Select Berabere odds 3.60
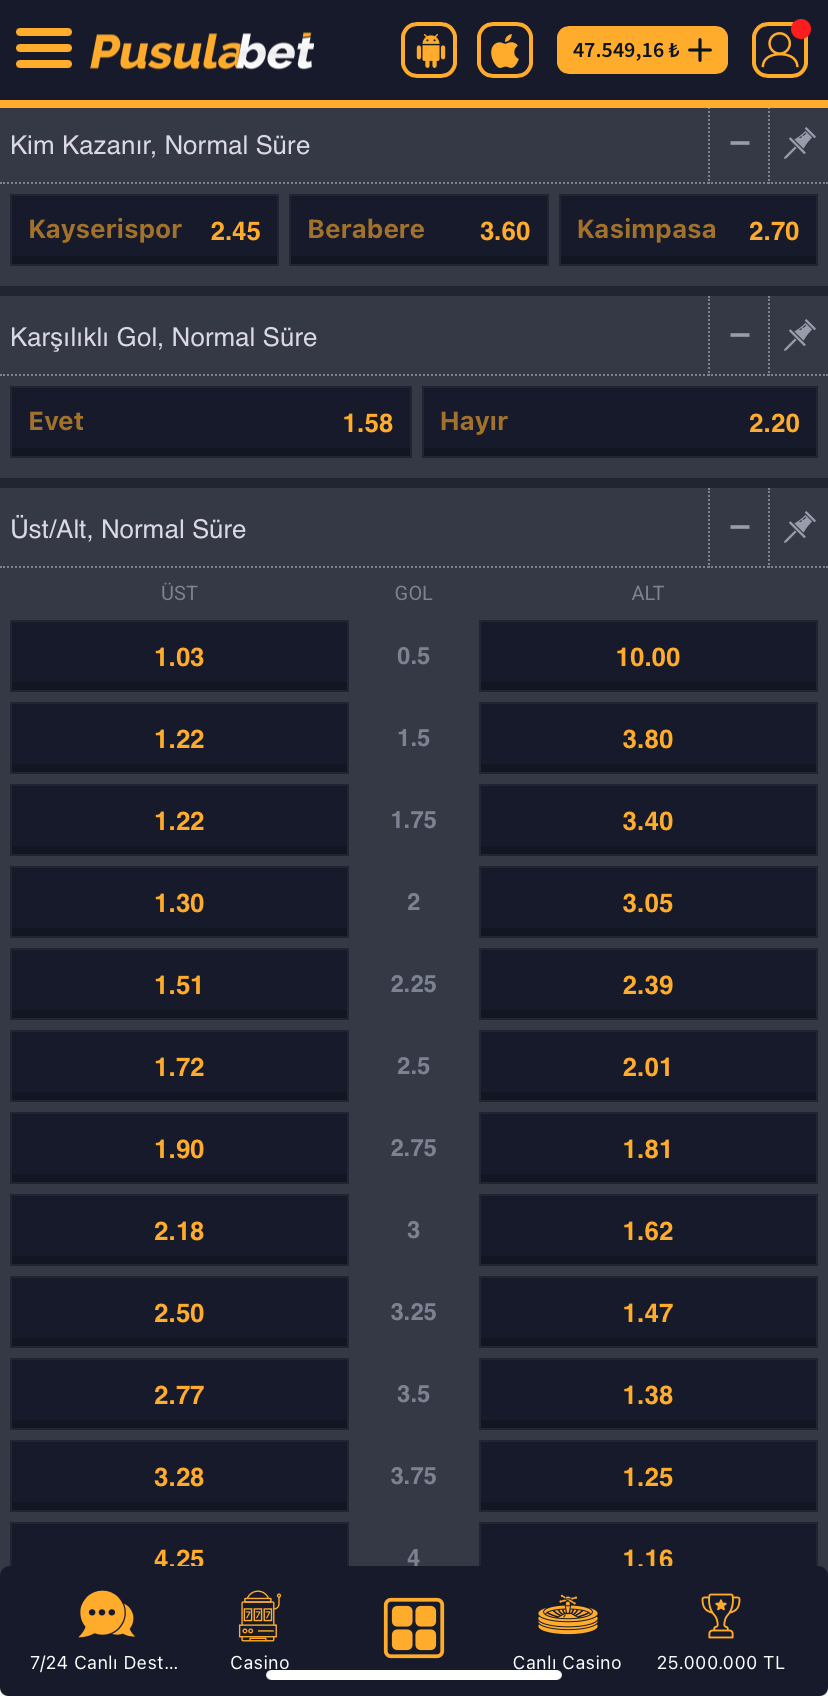The image size is (828, 1696). tap(418, 230)
